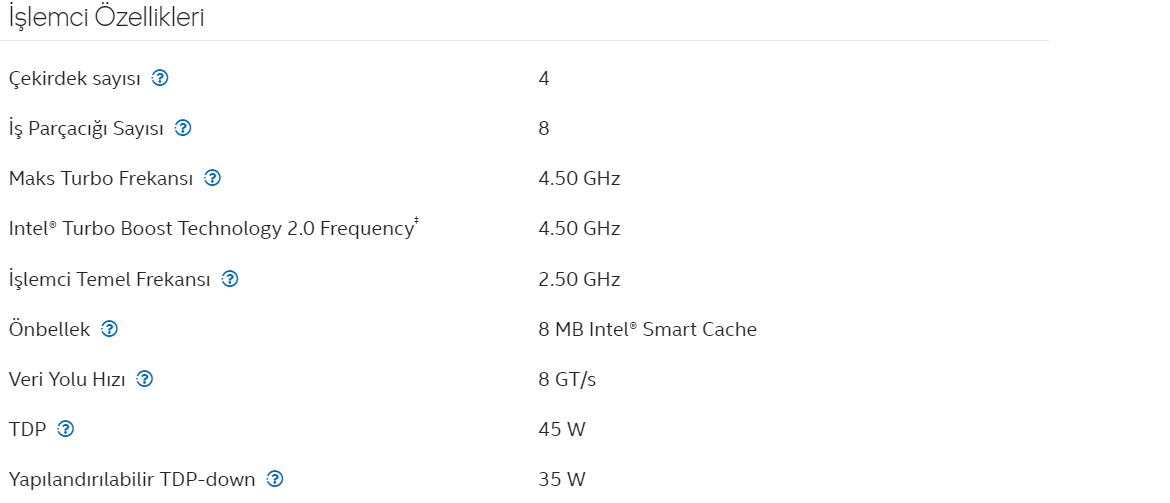Click the thread count value 8

[544, 128]
